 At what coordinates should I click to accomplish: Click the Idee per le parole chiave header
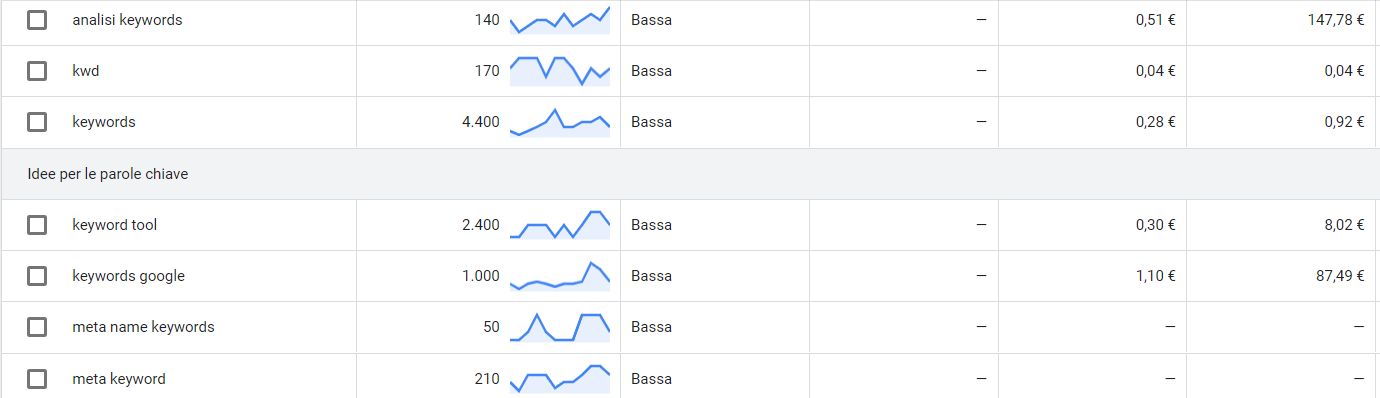[108, 174]
